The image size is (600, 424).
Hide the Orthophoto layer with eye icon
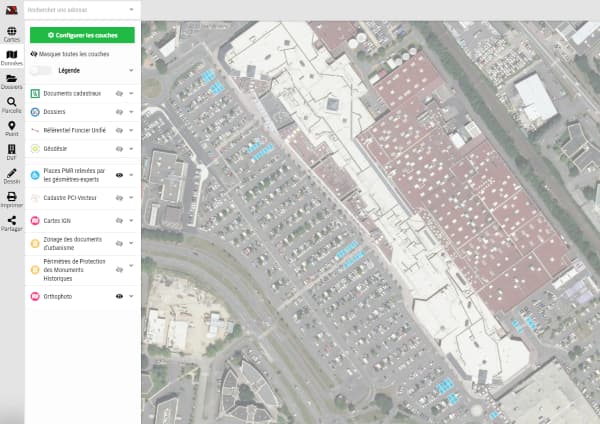click(119, 296)
